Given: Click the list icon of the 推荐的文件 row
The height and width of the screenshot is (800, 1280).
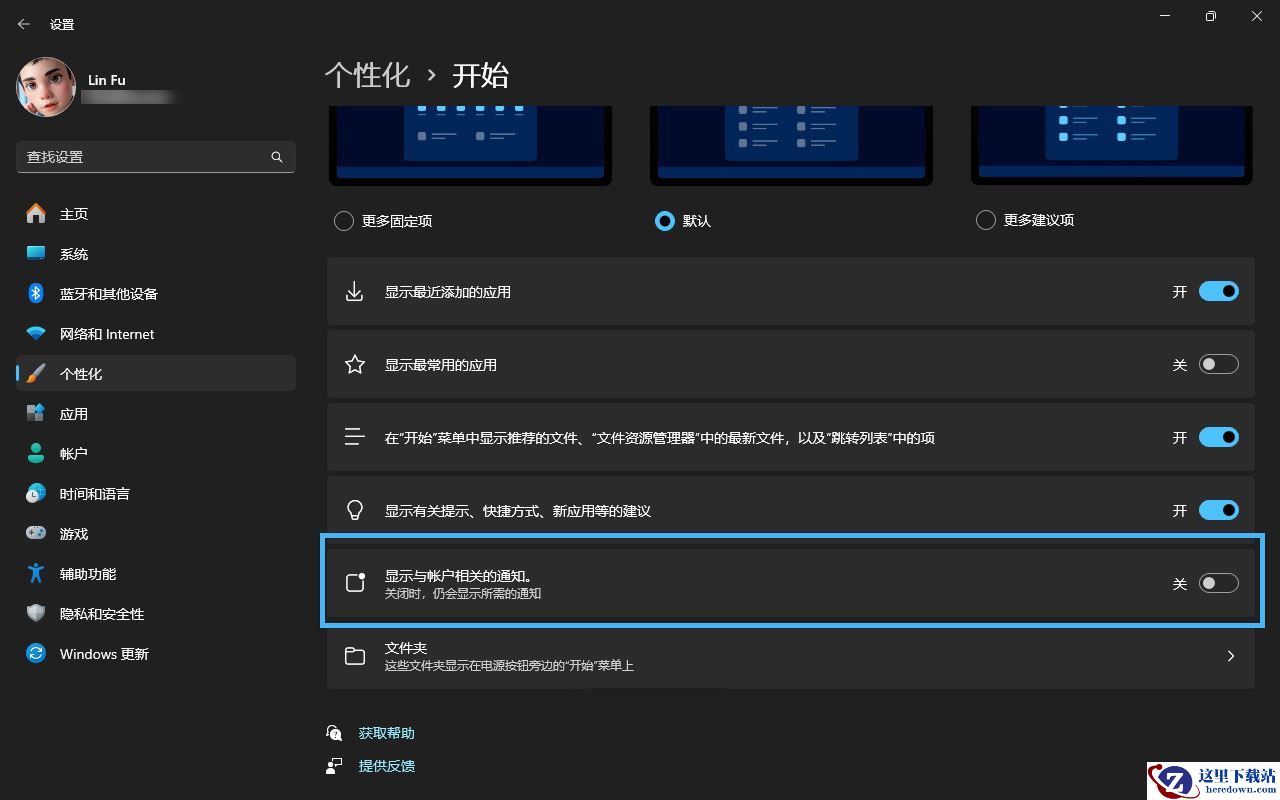Looking at the screenshot, I should [x=354, y=438].
